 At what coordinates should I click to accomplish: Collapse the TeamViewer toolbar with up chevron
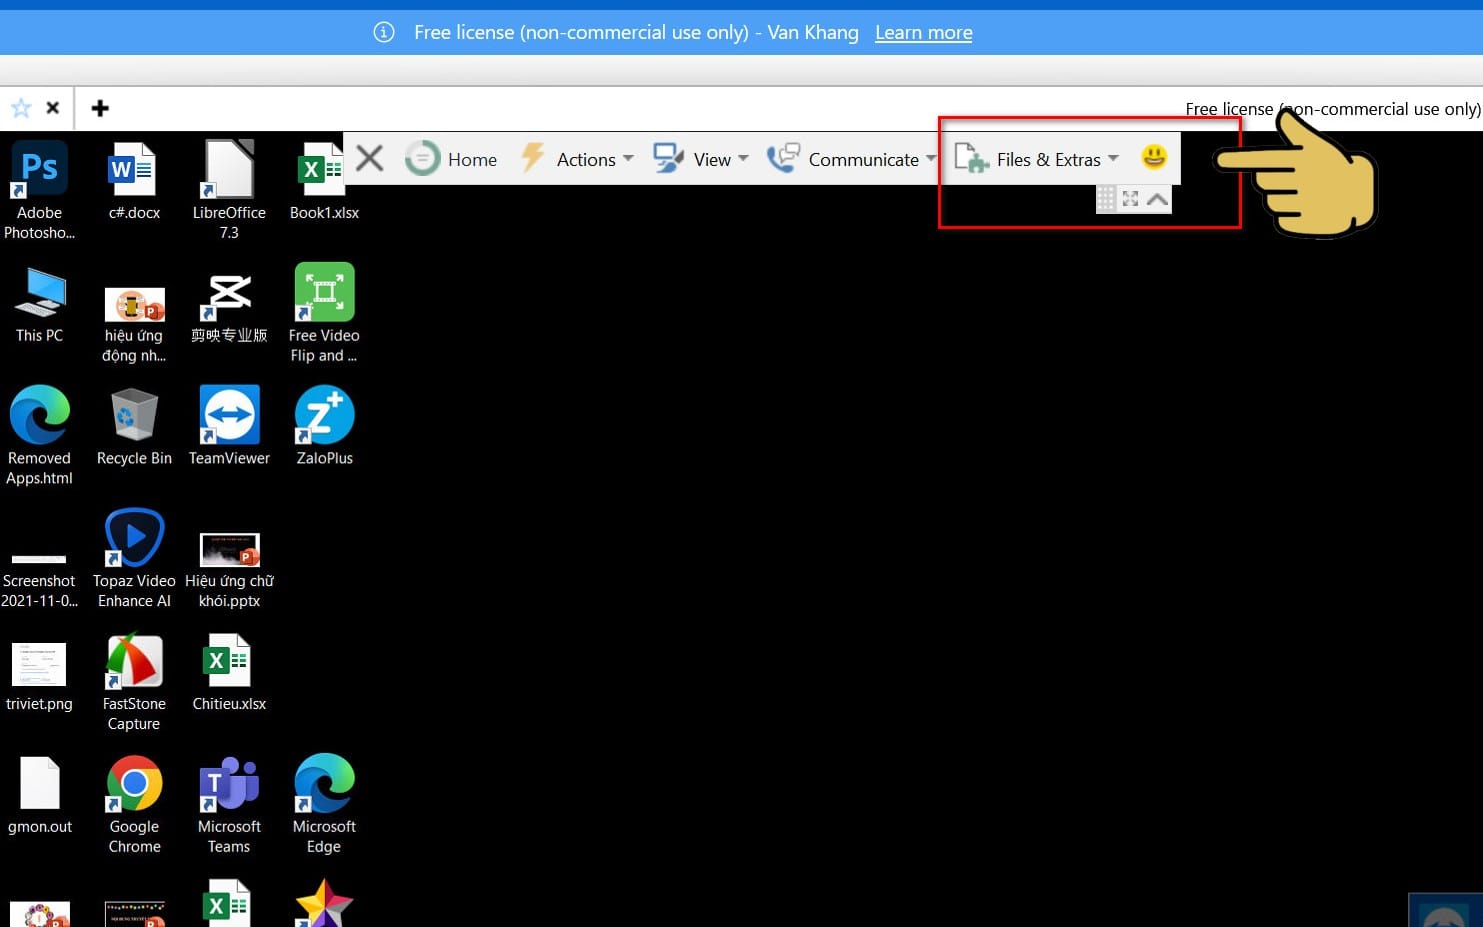pos(1157,199)
